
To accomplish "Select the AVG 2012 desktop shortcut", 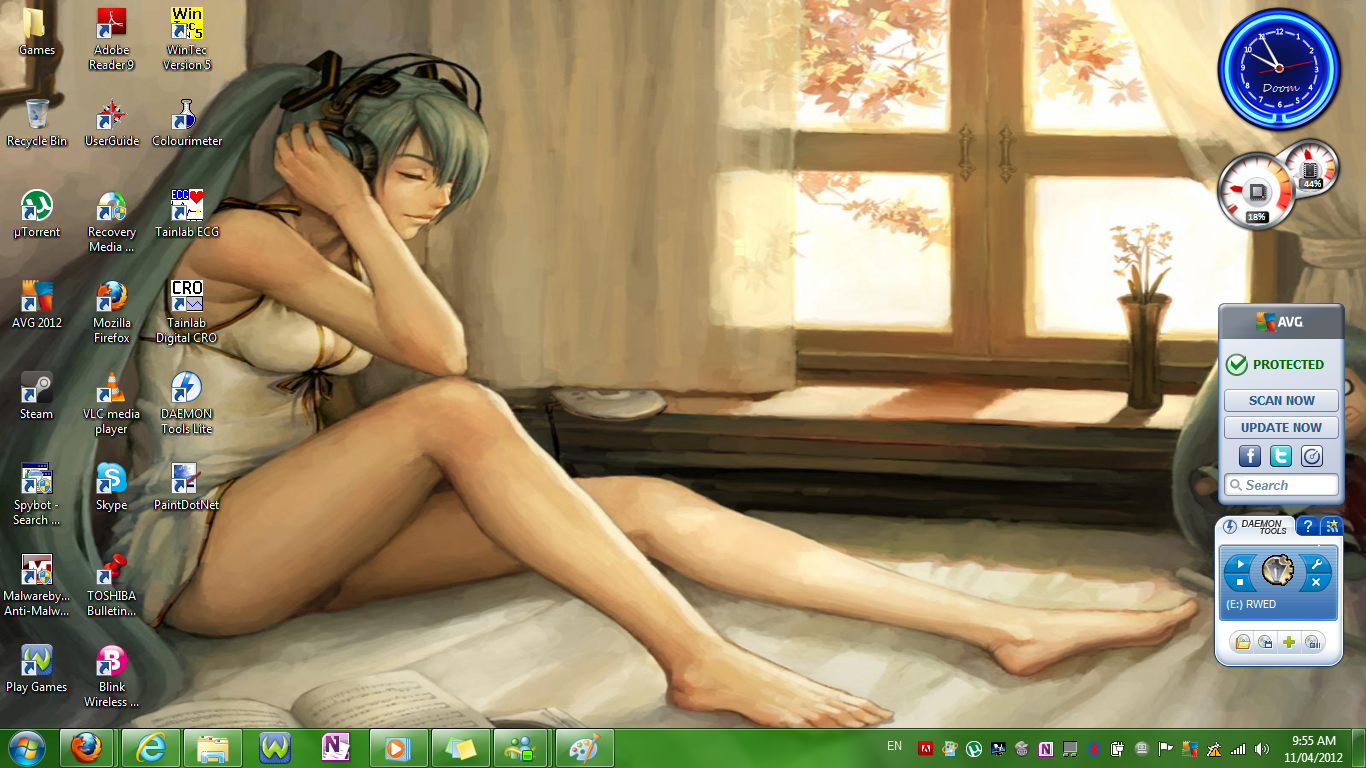I will tap(37, 305).
